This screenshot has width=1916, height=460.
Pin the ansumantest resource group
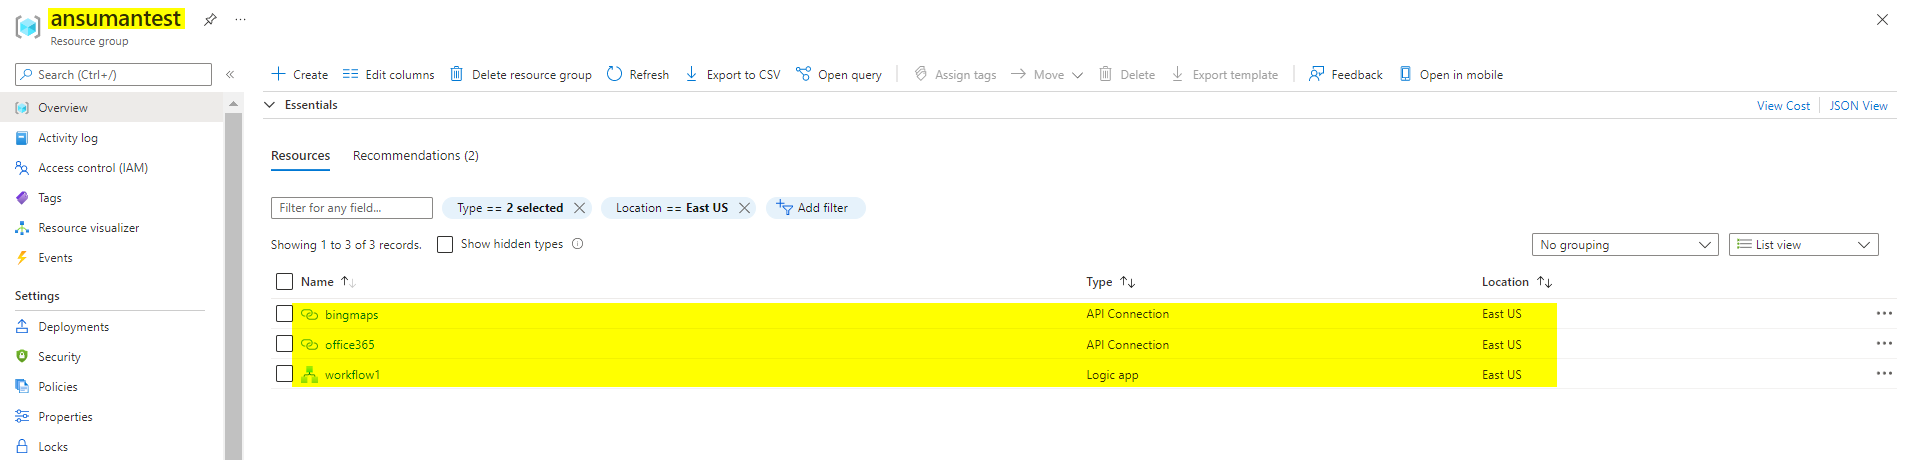click(210, 19)
